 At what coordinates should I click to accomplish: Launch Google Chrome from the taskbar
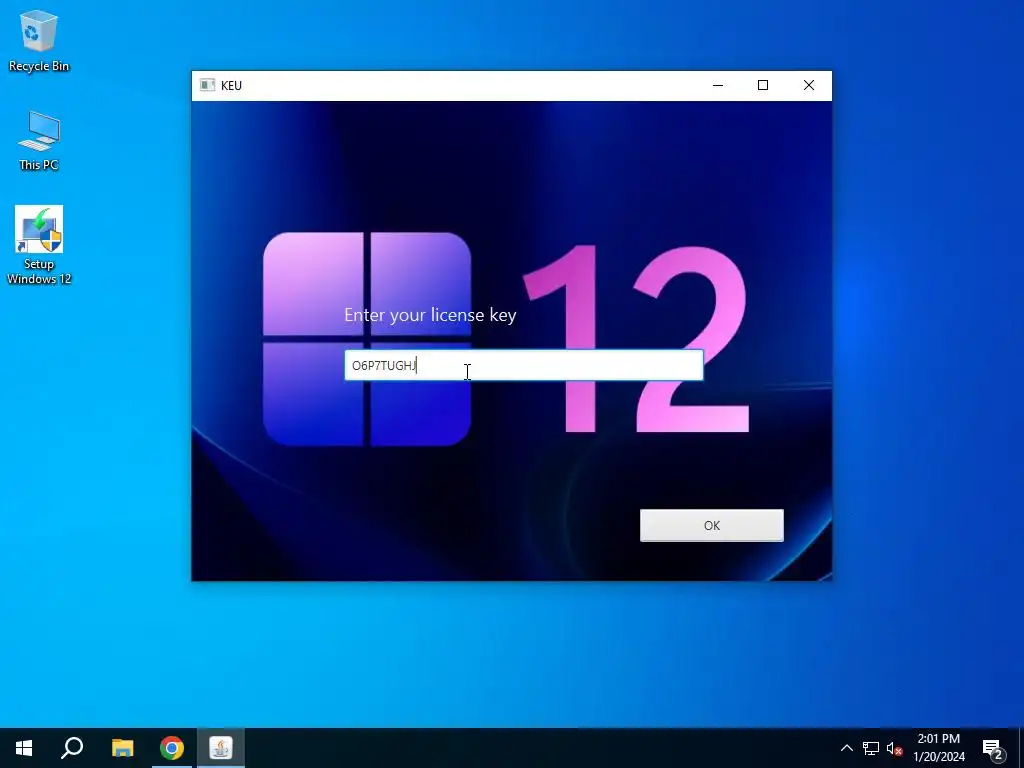pyautogui.click(x=172, y=748)
